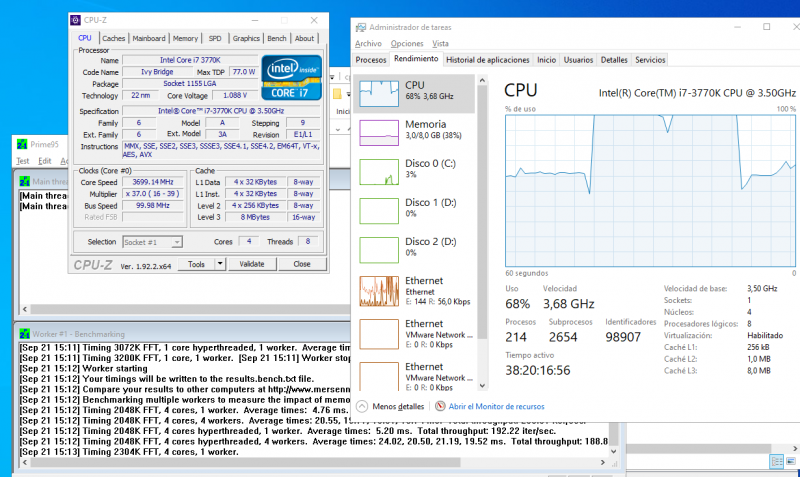Switch to the Usuarios tab
The image size is (800, 477).
[x=578, y=60]
